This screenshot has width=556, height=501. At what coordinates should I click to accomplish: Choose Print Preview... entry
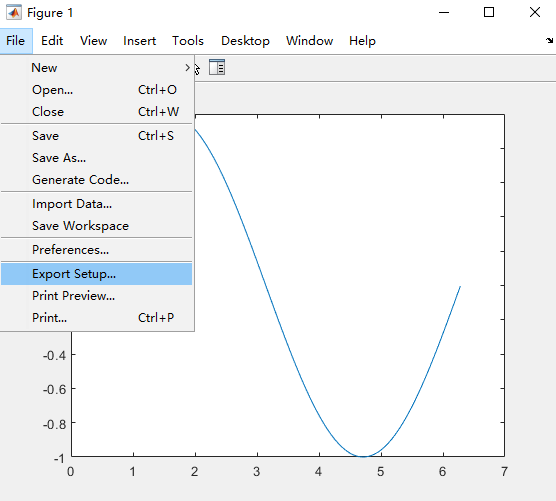tap(96, 296)
